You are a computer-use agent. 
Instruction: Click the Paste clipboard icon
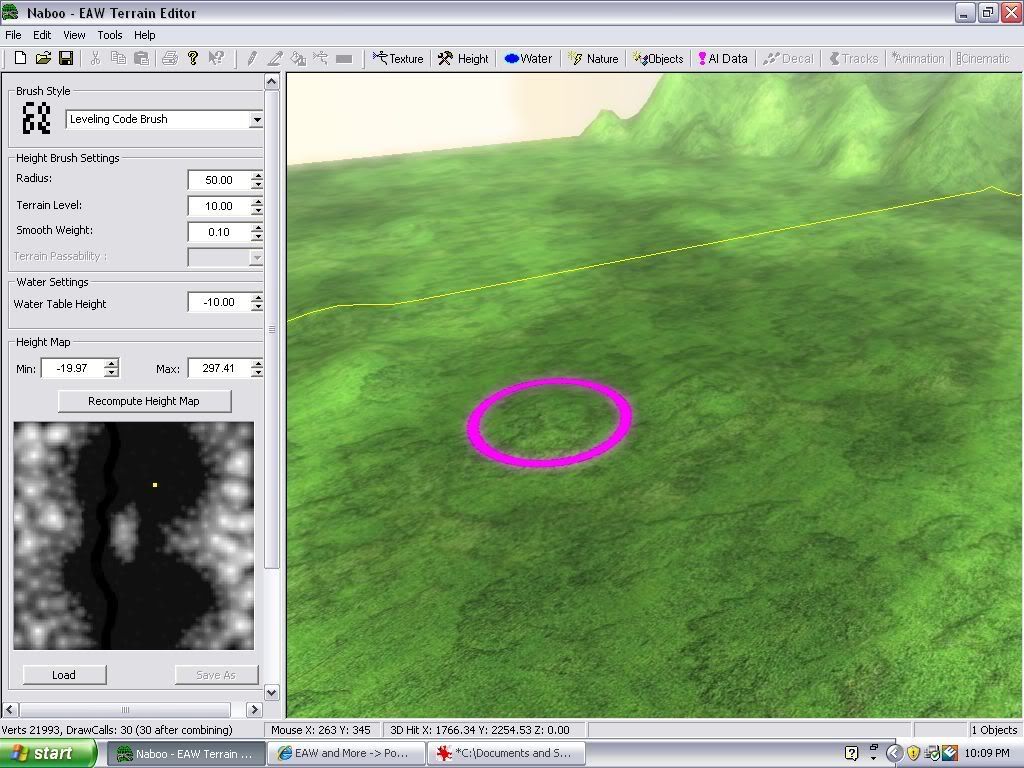pyautogui.click(x=141, y=58)
